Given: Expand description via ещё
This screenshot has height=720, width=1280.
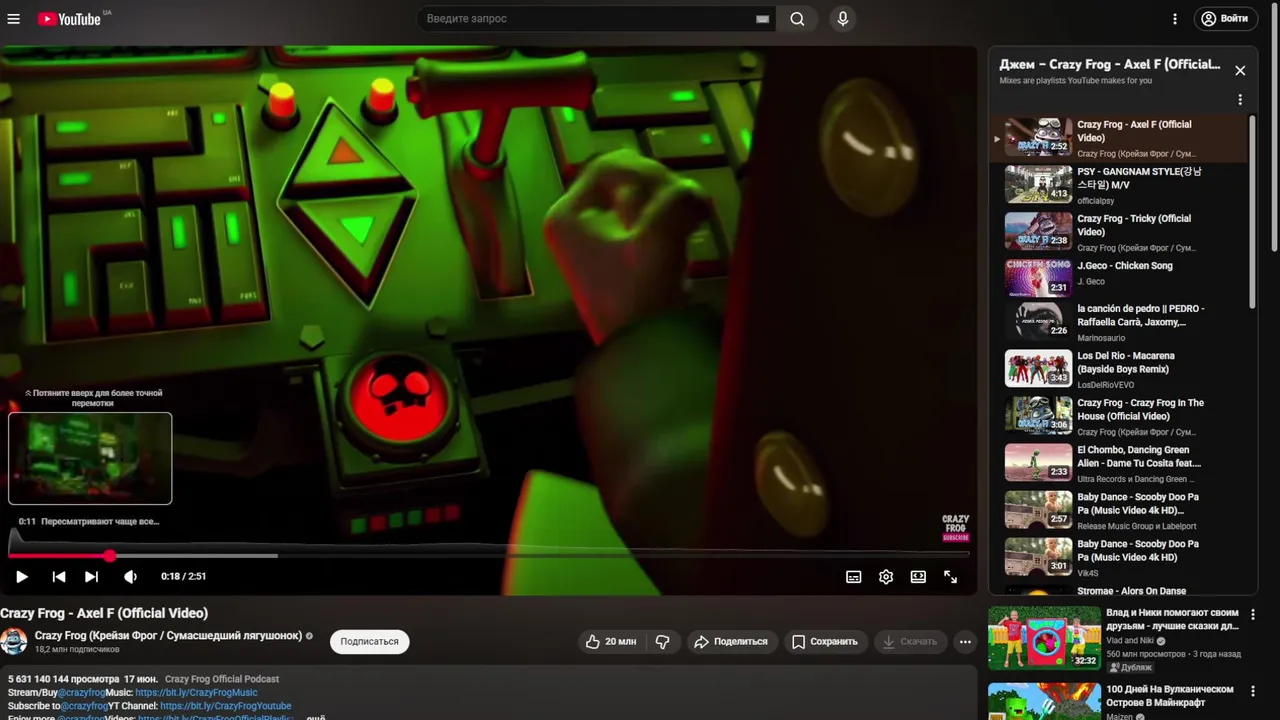Looking at the screenshot, I should point(315,718).
